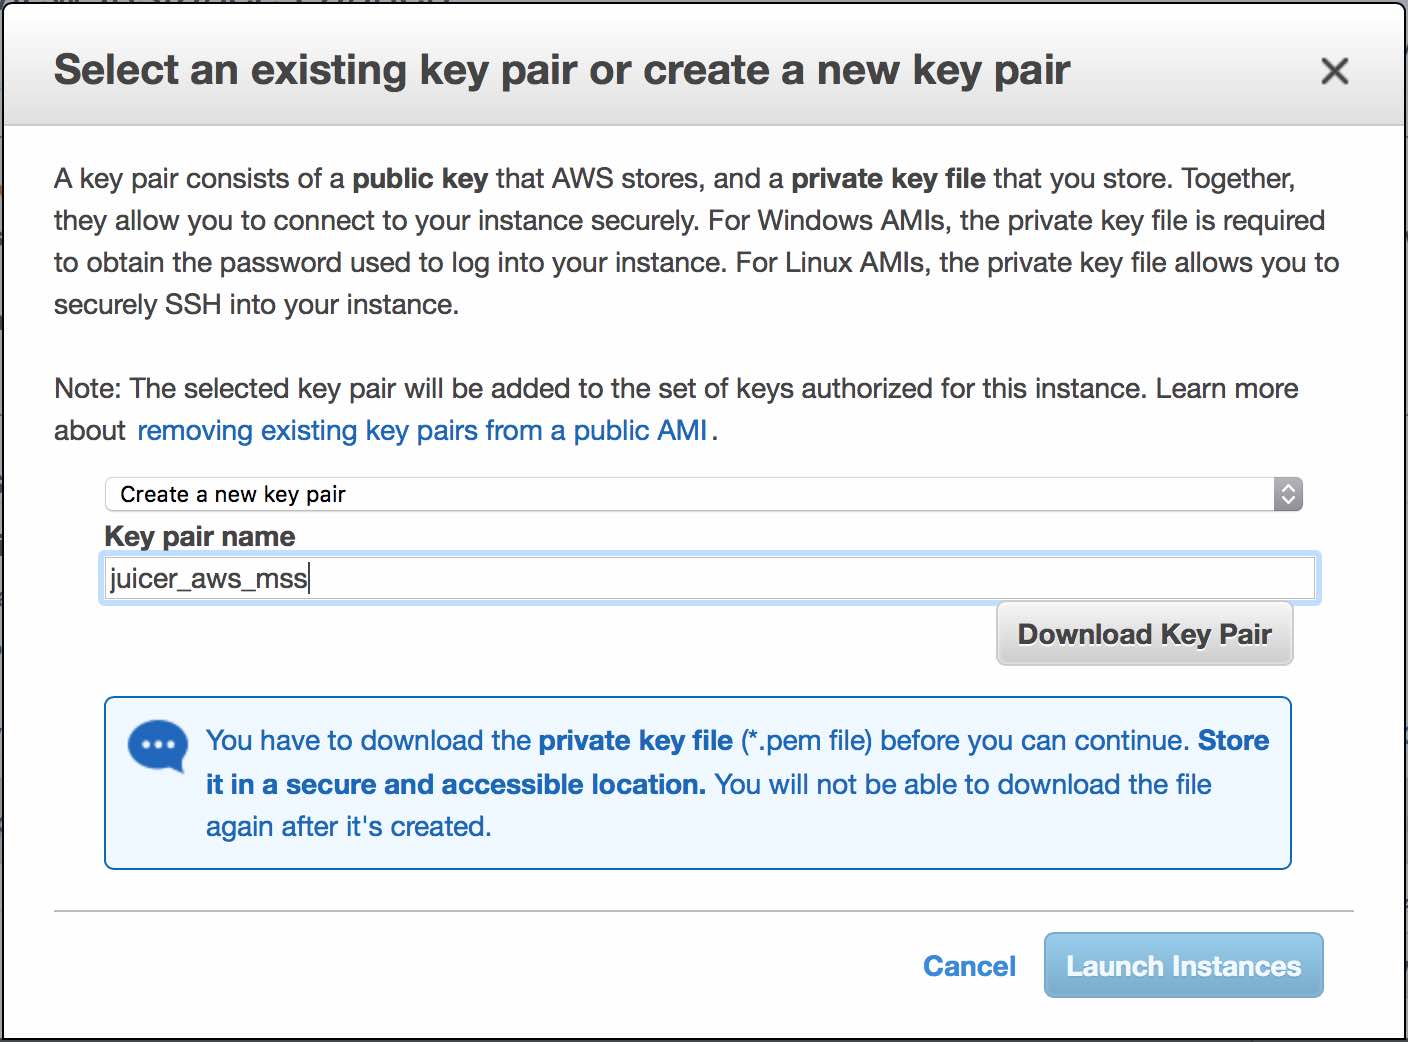
Task: Click the Download Key Pair button
Action: pos(1144,634)
